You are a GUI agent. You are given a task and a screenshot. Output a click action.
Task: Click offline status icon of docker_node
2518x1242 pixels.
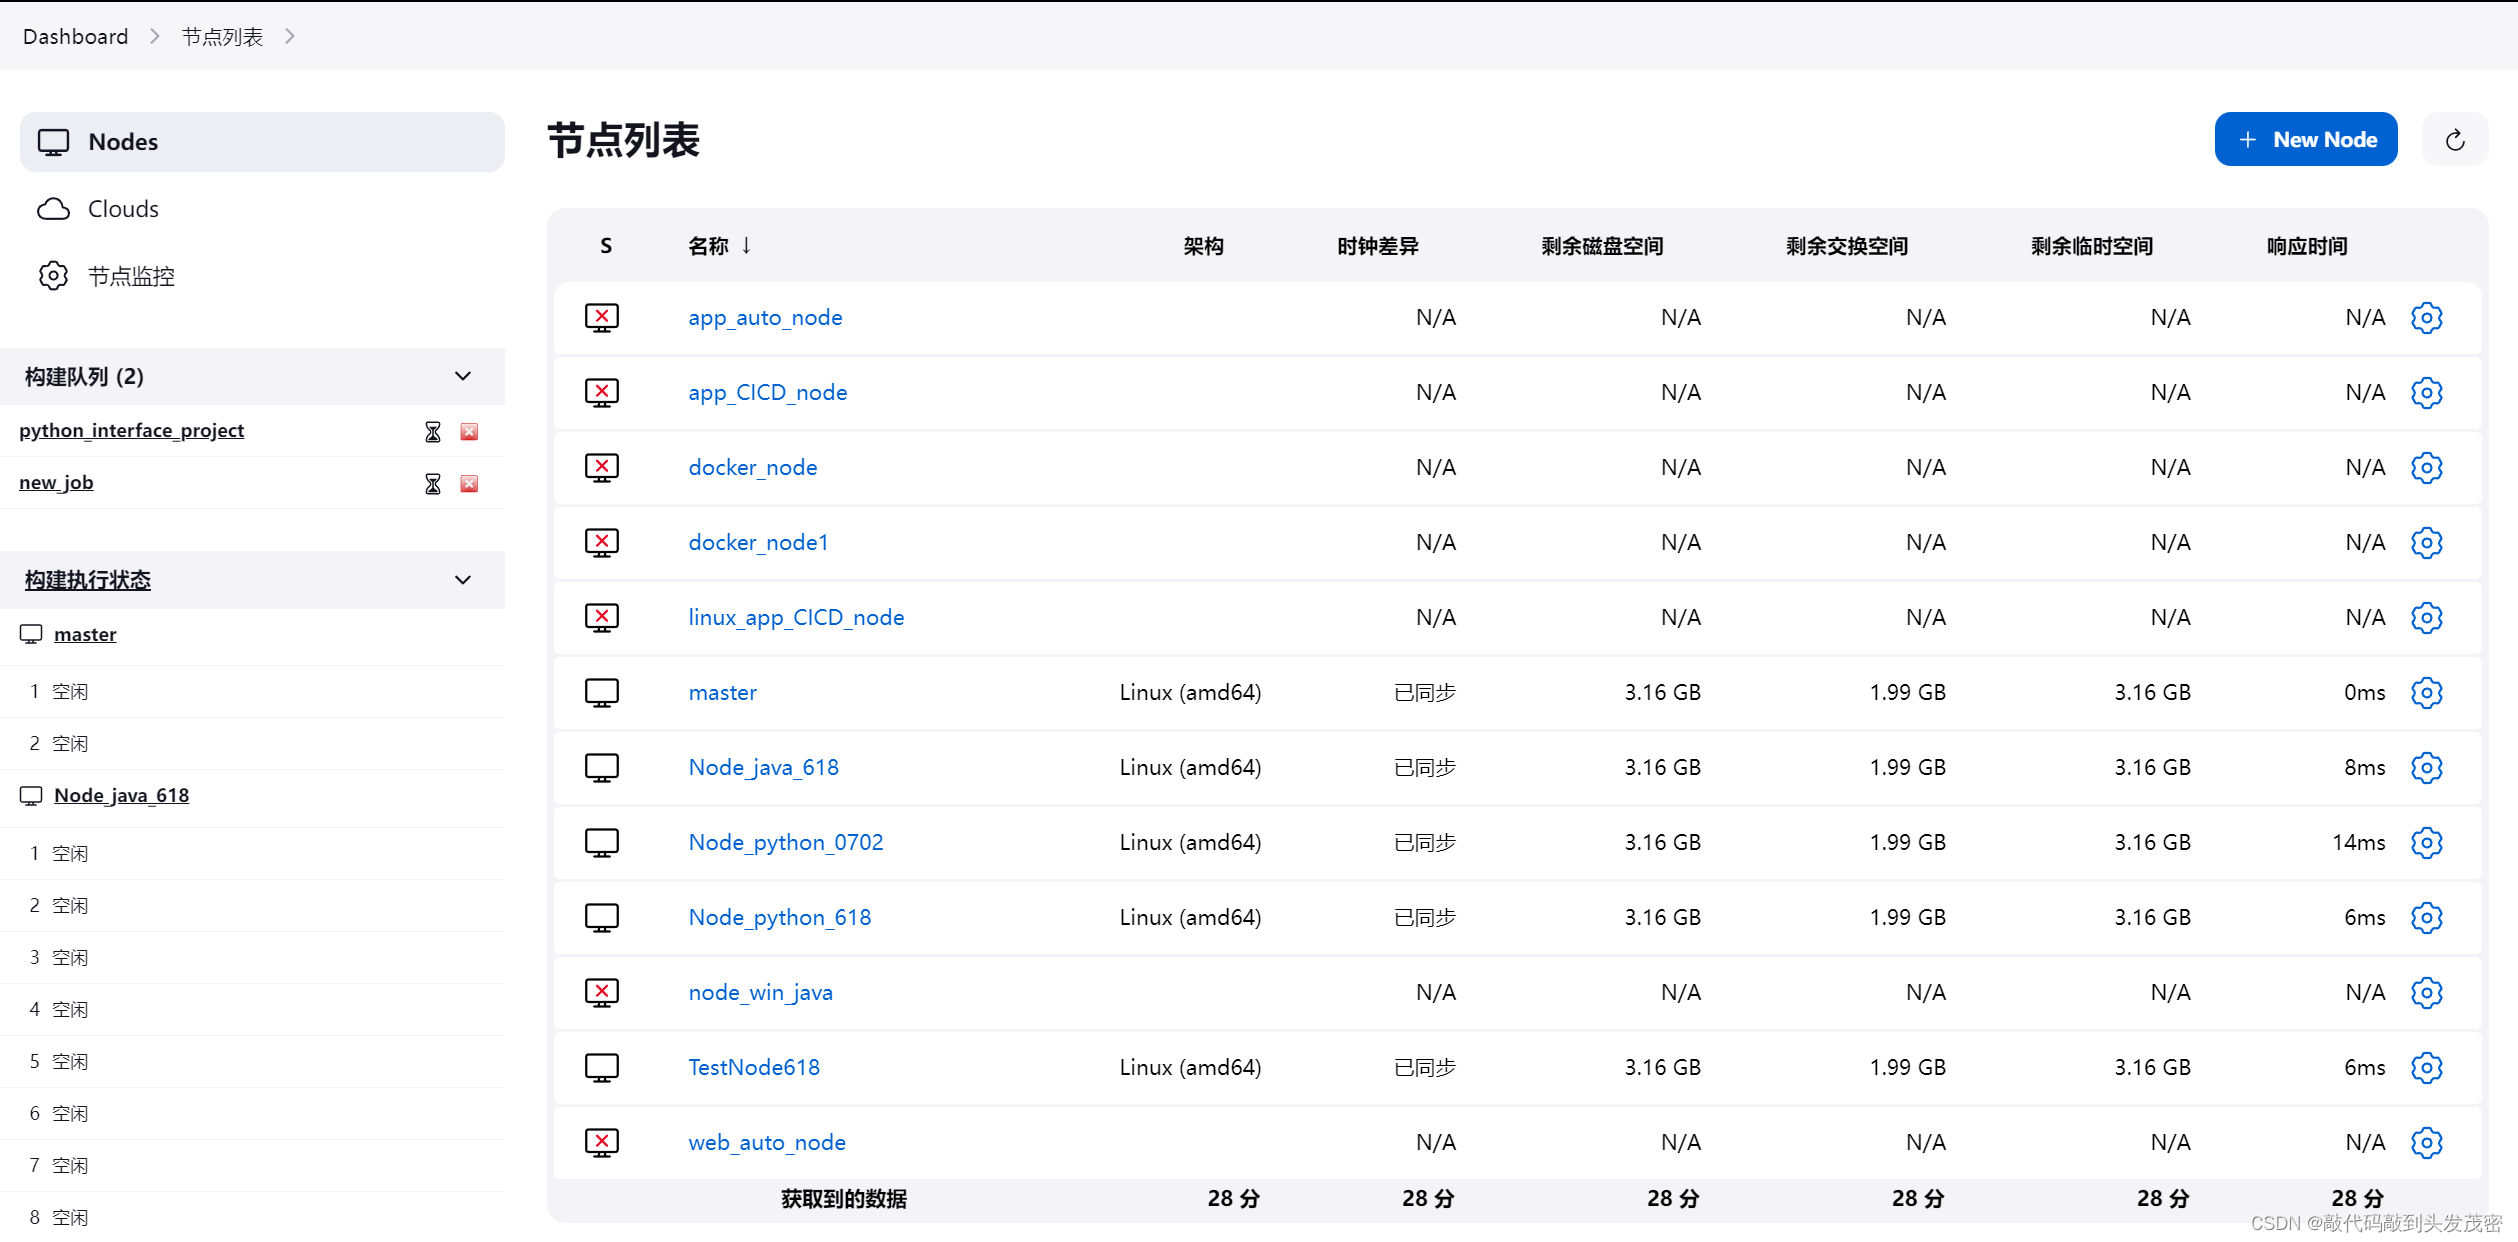(x=602, y=468)
